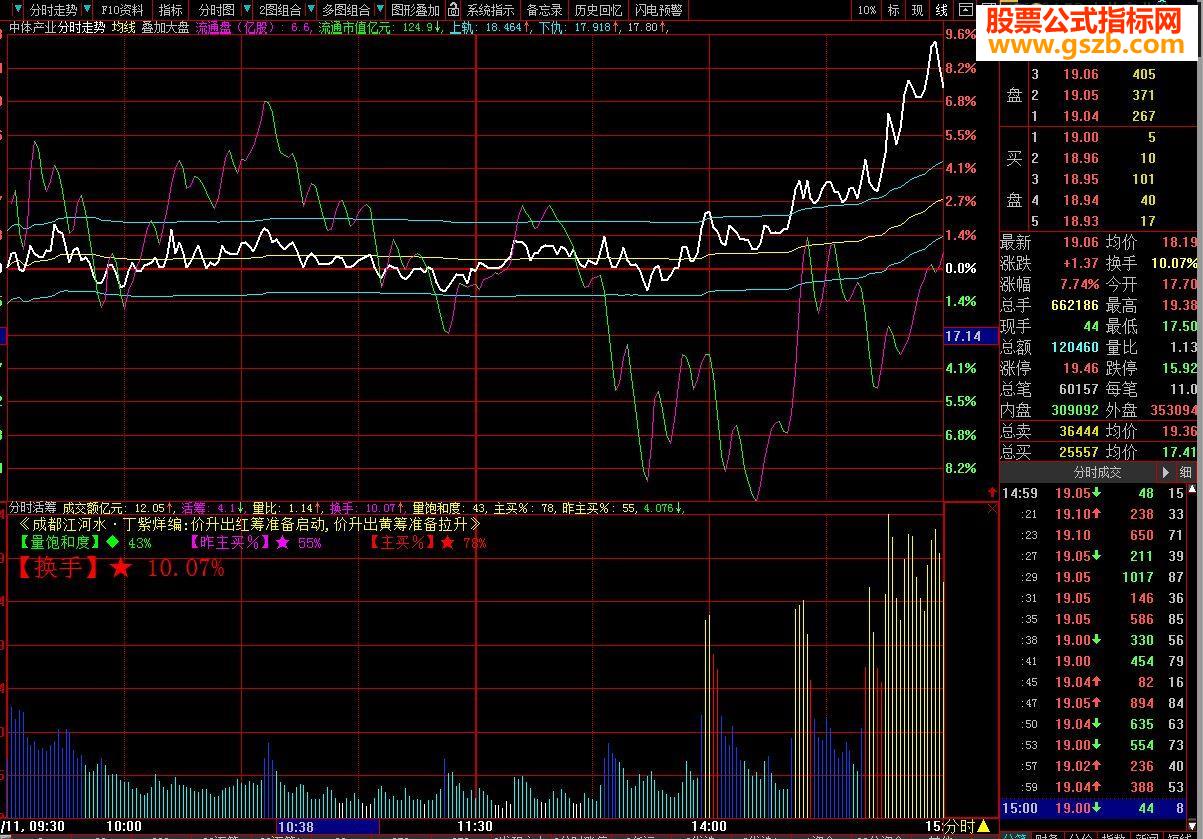The image size is (1203, 839).
Task: Click the 涨停 price 19.46
Action: pyautogui.click(x=1079, y=368)
